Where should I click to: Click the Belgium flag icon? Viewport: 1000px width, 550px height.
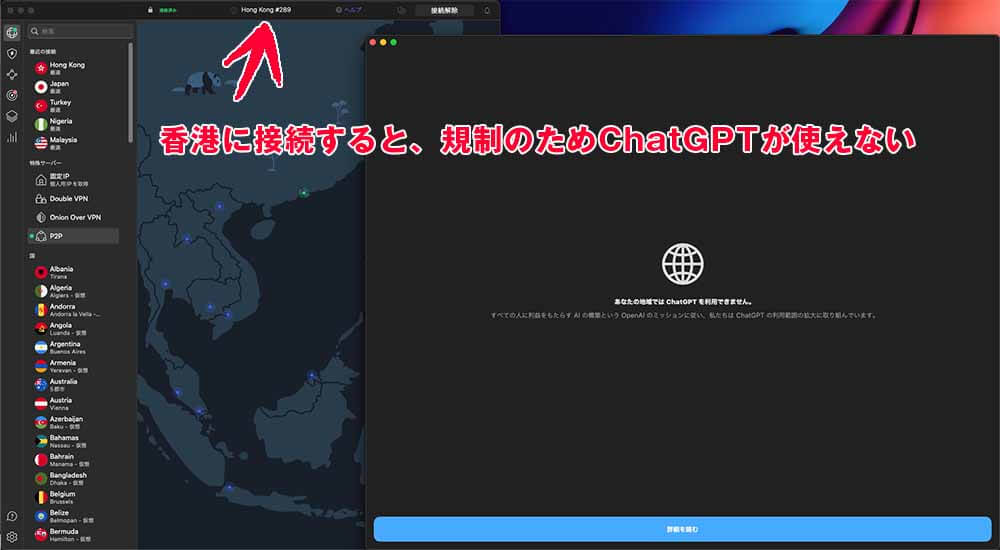[41, 498]
